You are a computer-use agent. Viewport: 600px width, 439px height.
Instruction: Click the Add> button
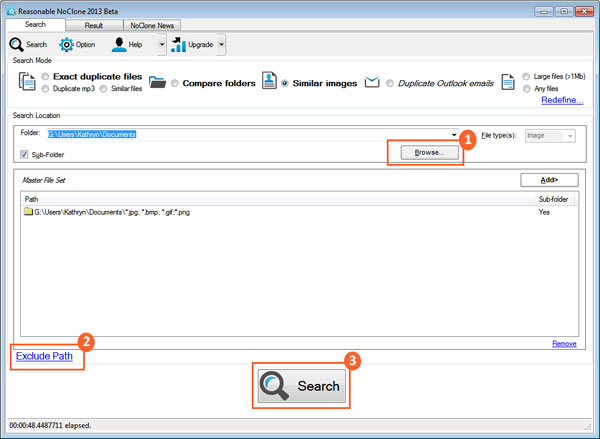549,180
